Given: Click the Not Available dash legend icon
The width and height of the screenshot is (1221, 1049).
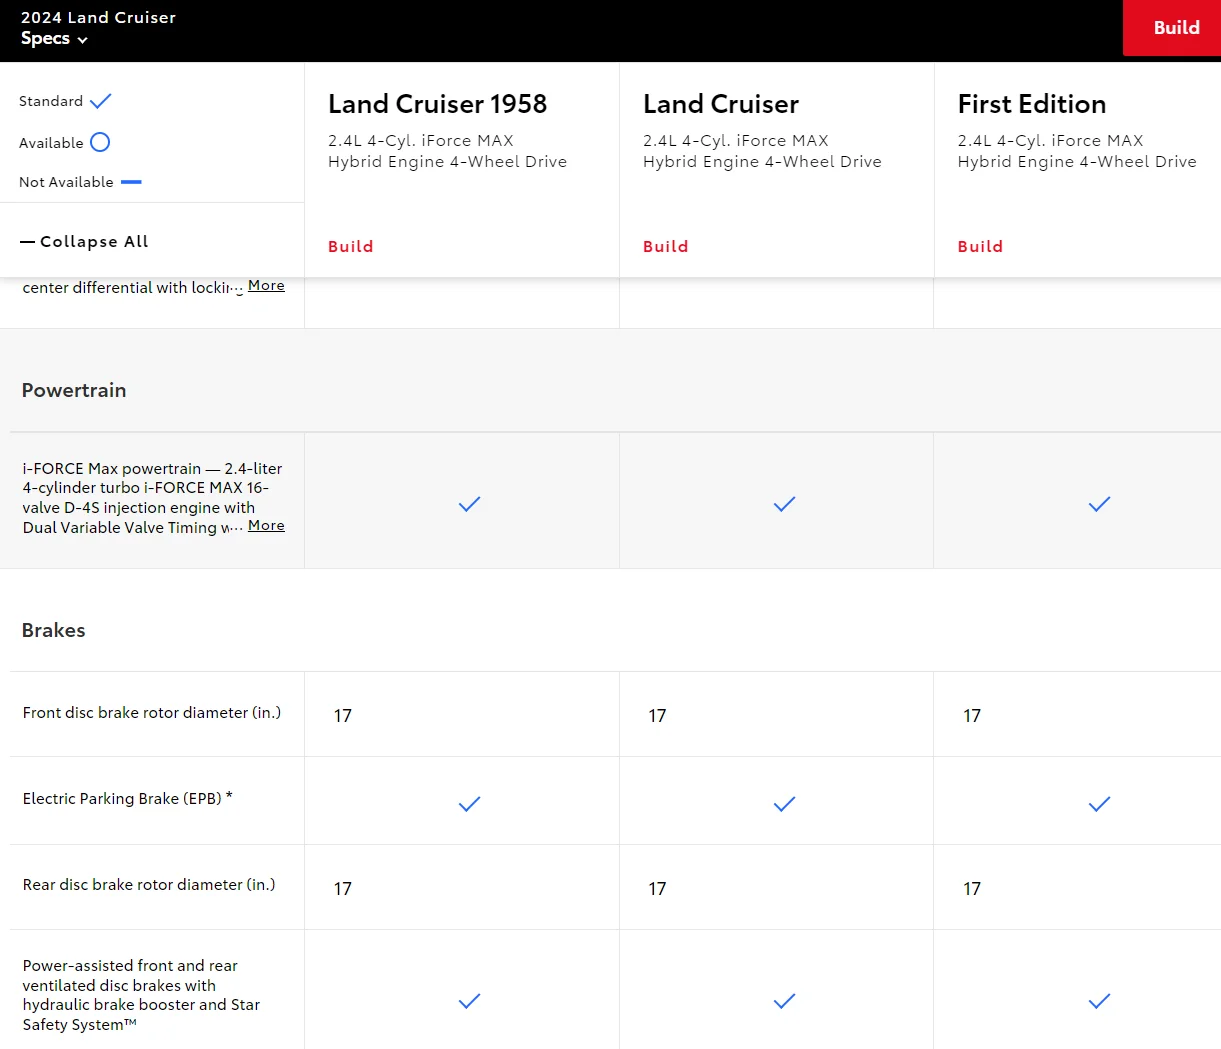Looking at the screenshot, I should [131, 182].
